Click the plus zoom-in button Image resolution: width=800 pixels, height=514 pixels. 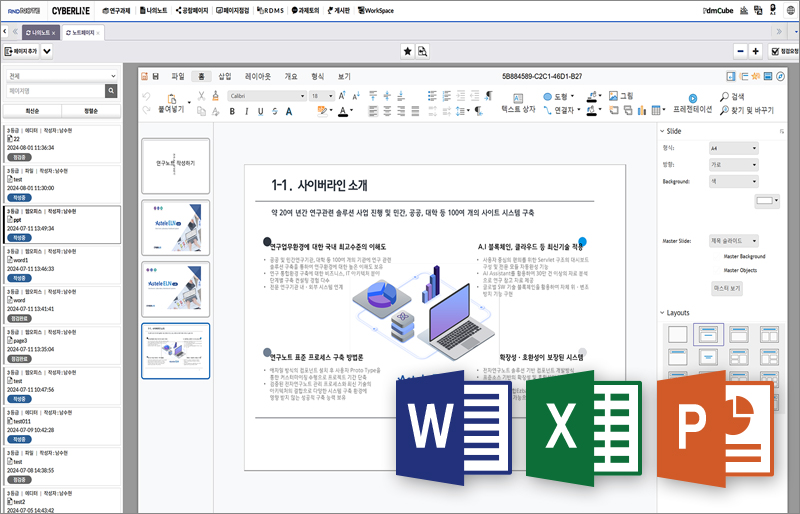(756, 51)
